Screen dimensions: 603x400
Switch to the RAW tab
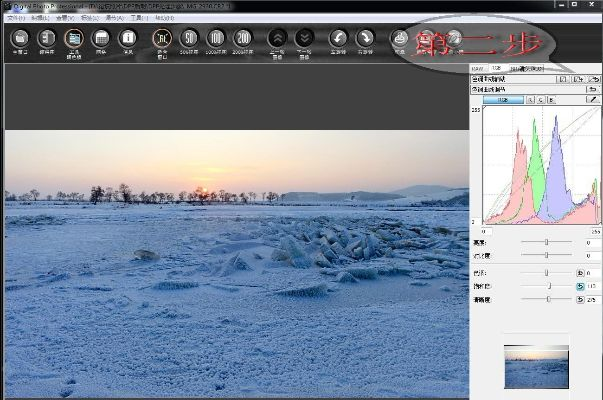[x=478, y=69]
